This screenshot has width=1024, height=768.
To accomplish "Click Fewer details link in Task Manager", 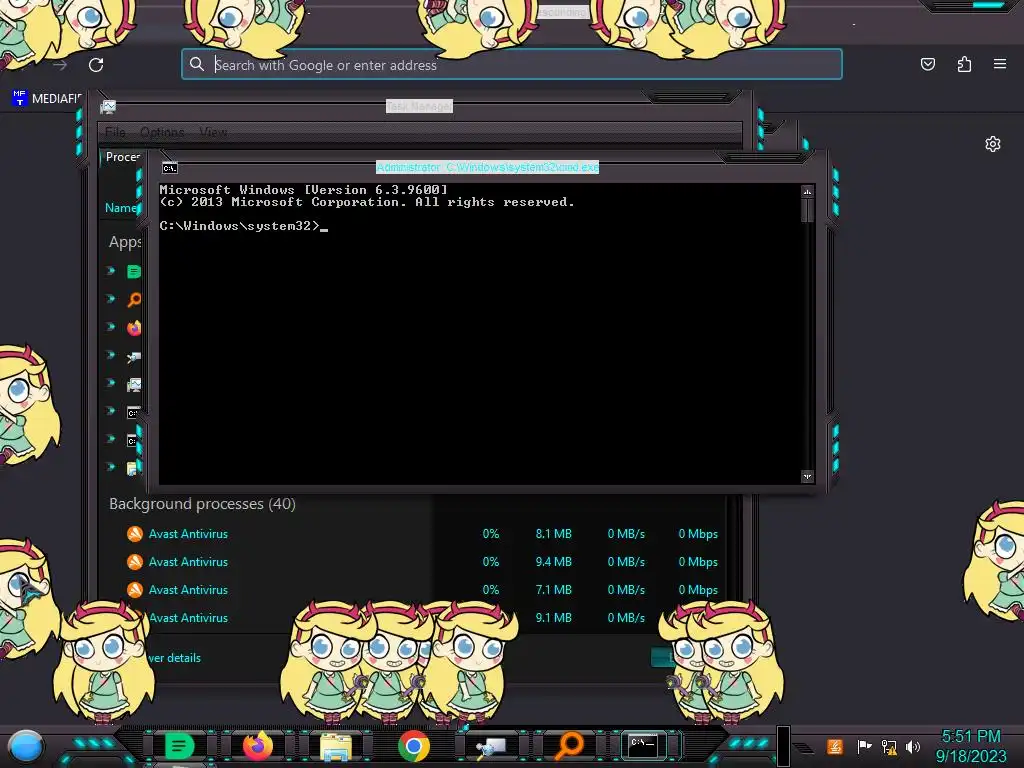I will [x=174, y=658].
